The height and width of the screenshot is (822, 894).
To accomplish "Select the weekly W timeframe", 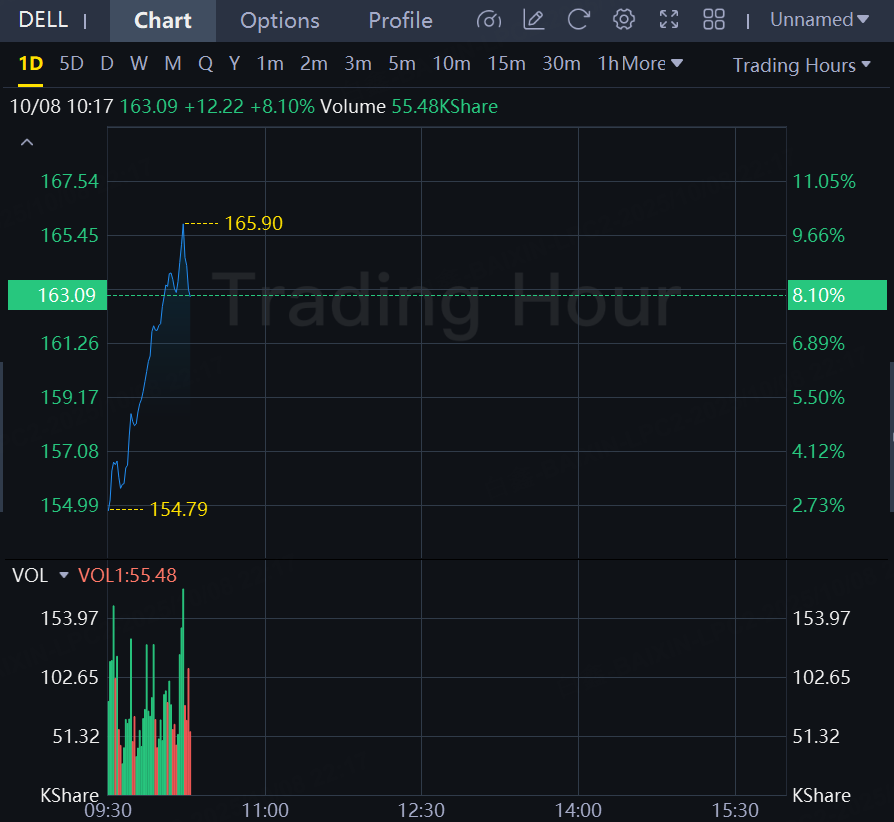I will coord(139,63).
